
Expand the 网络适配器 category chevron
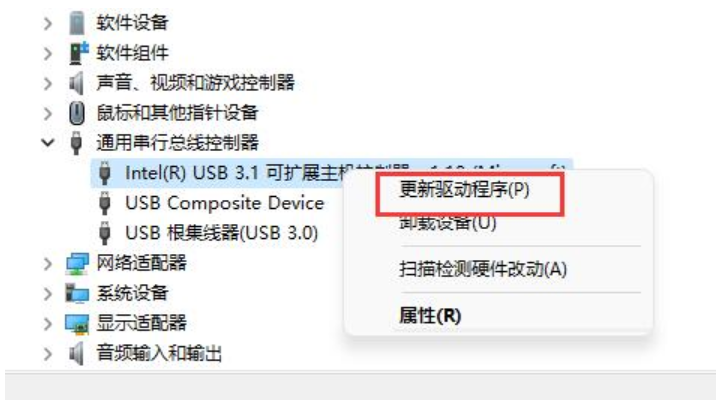coord(48,264)
